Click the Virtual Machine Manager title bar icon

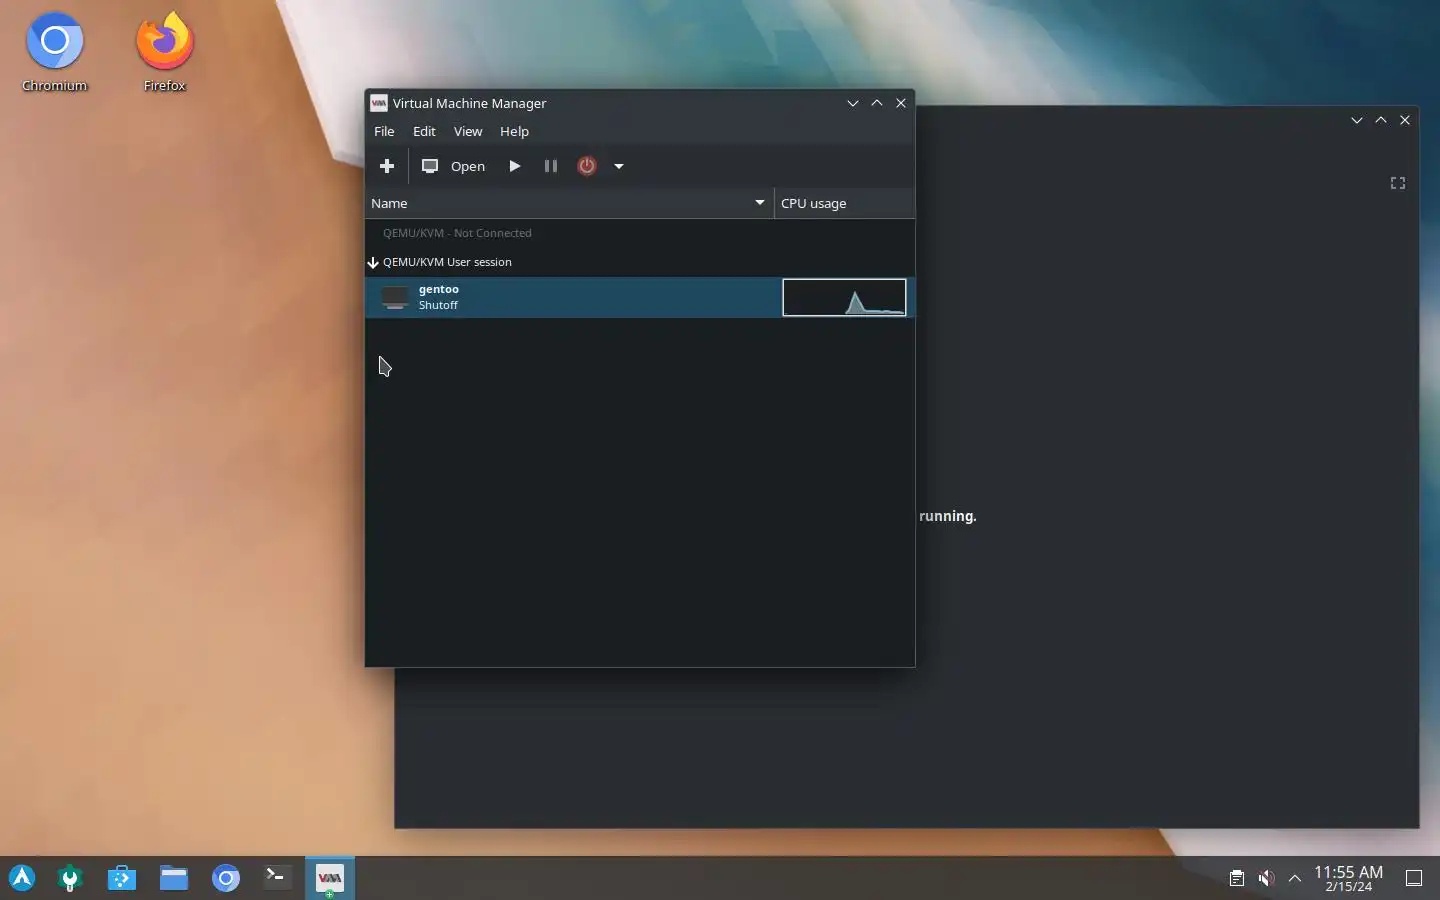click(379, 103)
